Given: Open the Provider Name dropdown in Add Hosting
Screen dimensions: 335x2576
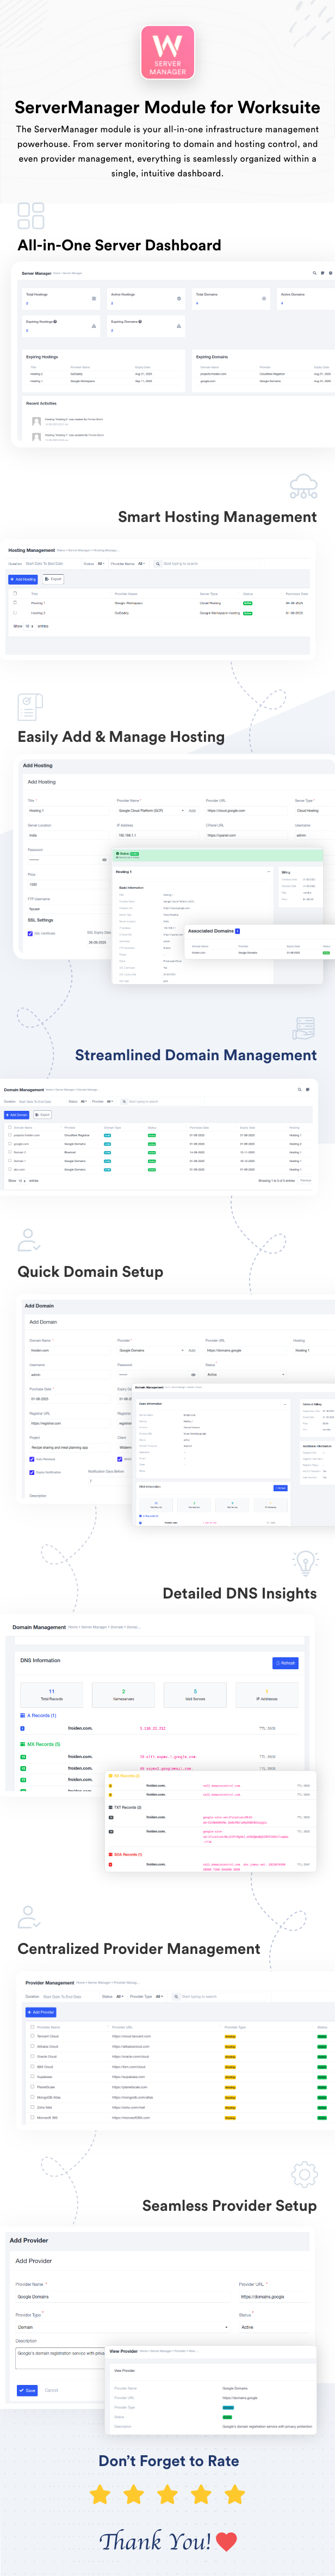Looking at the screenshot, I should click(x=150, y=811).
